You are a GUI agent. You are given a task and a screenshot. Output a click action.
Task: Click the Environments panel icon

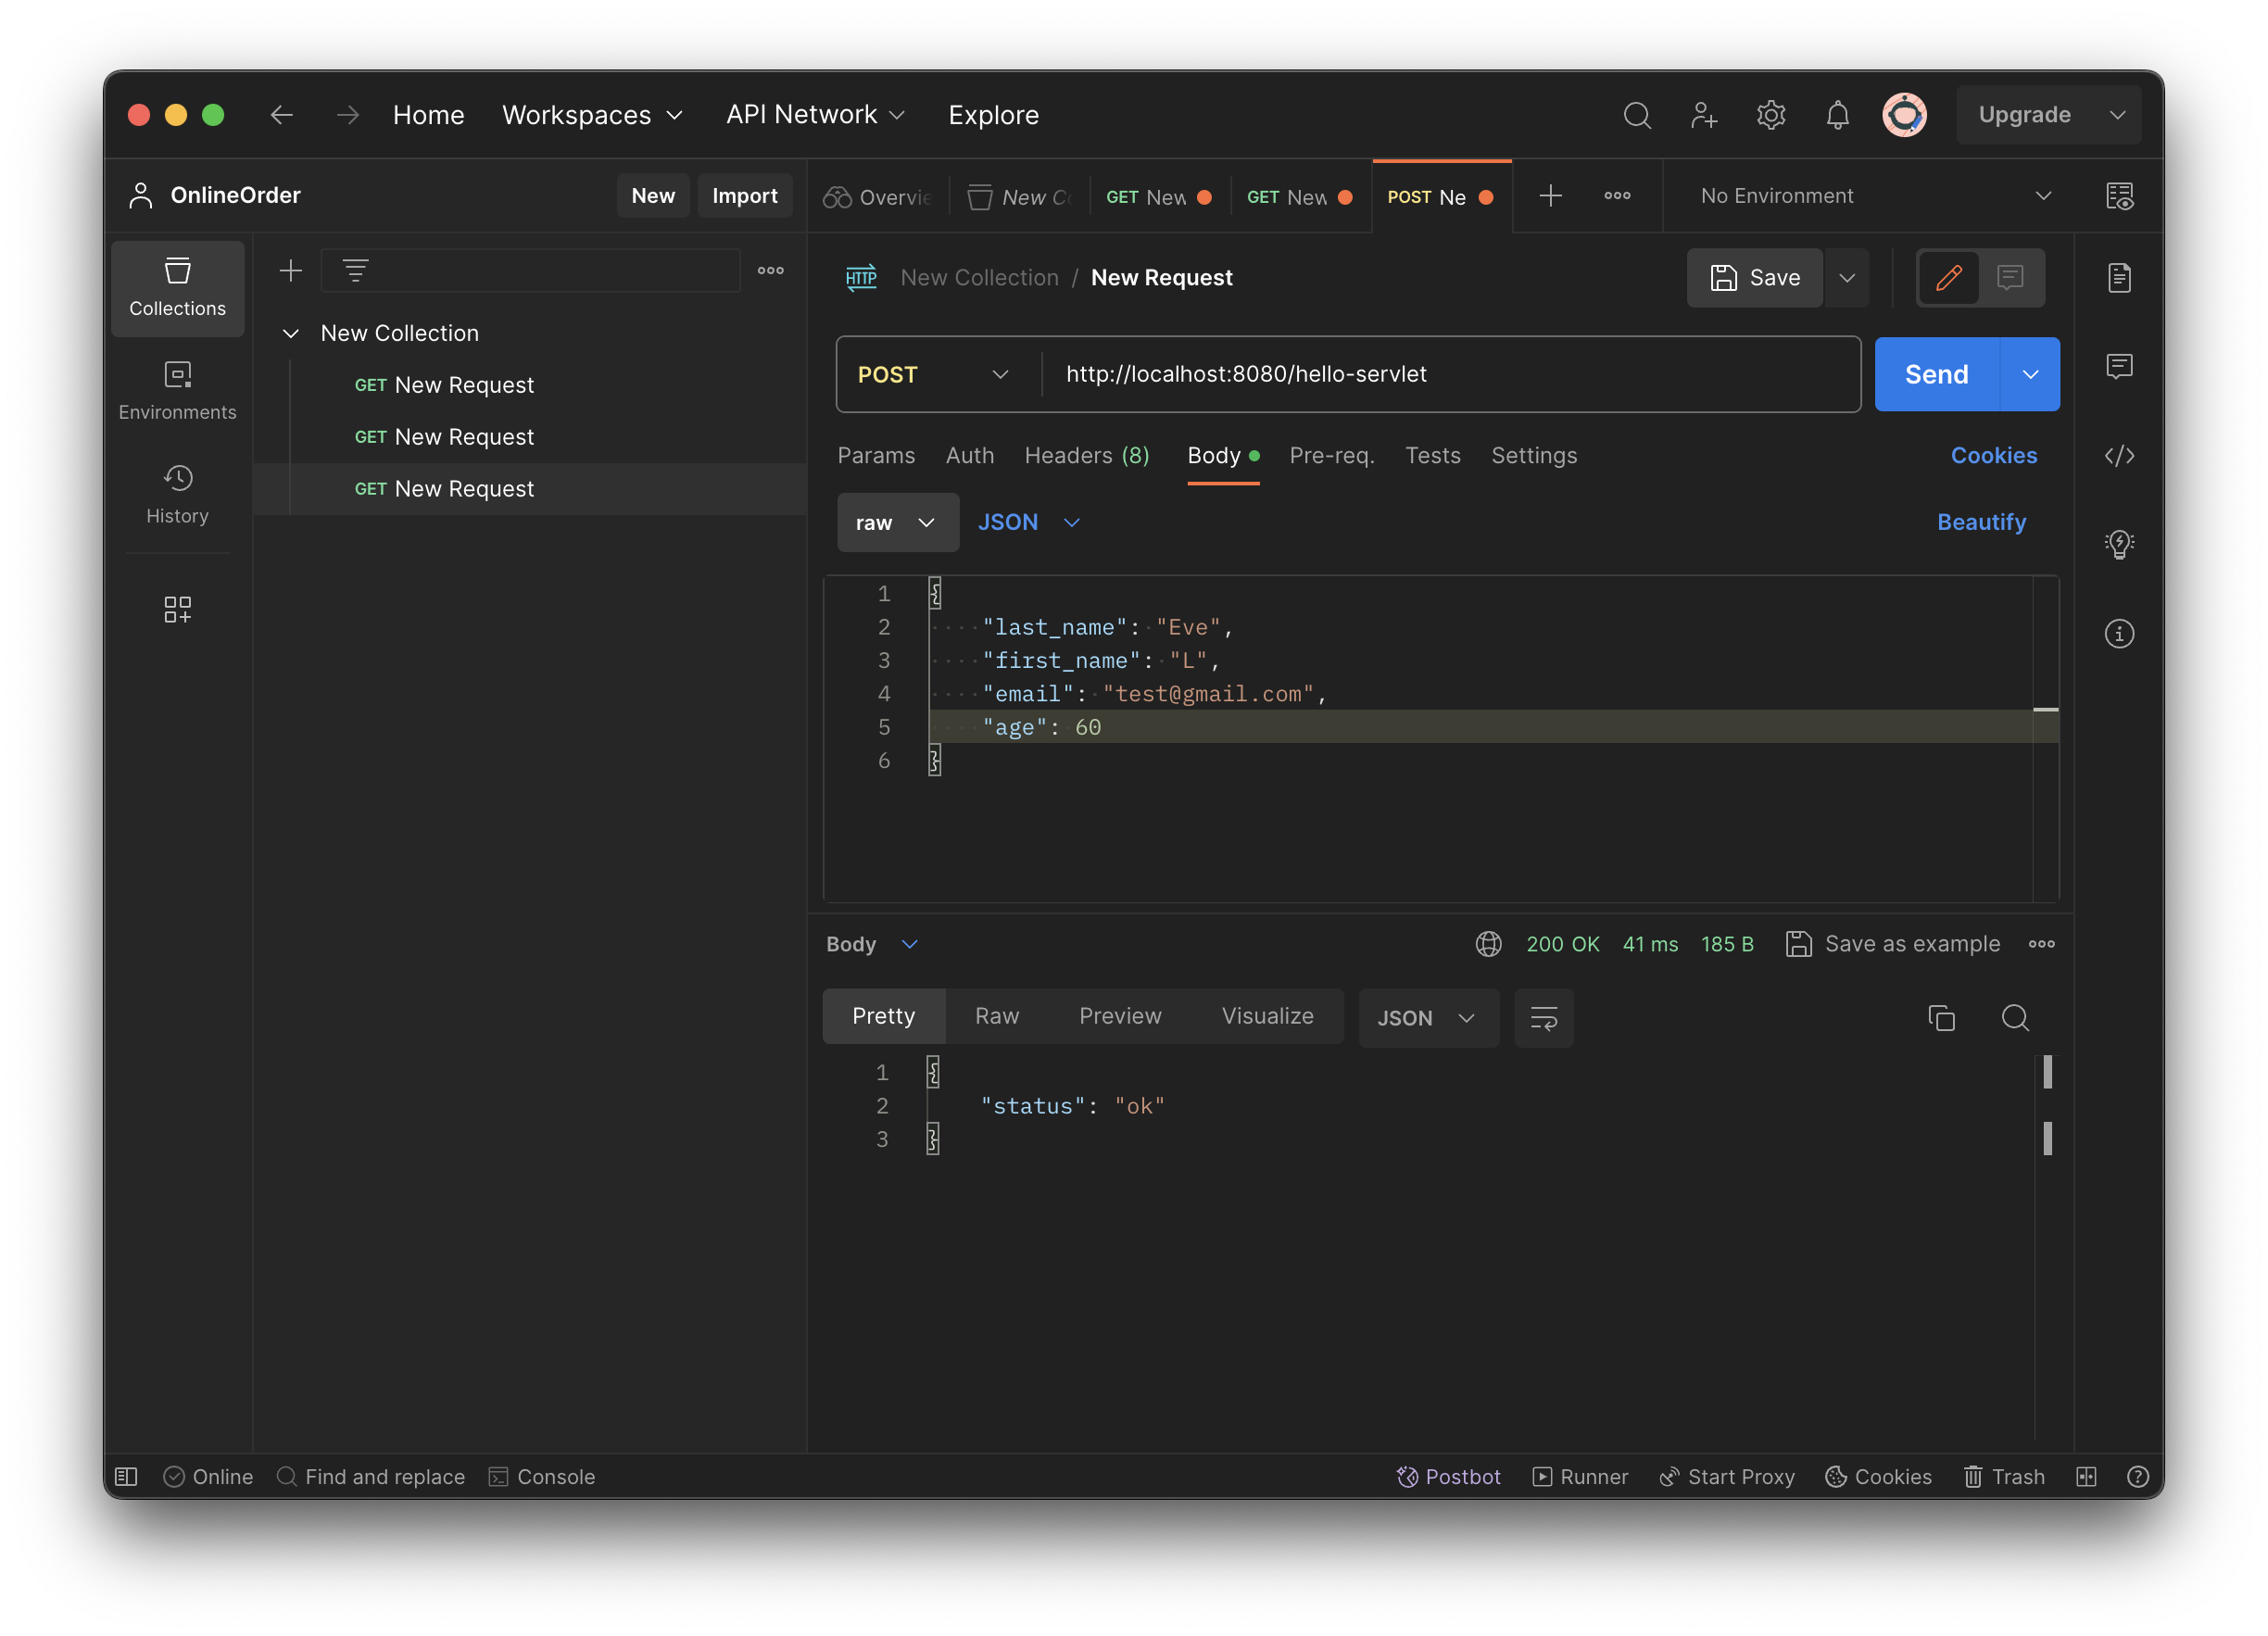tap(174, 385)
